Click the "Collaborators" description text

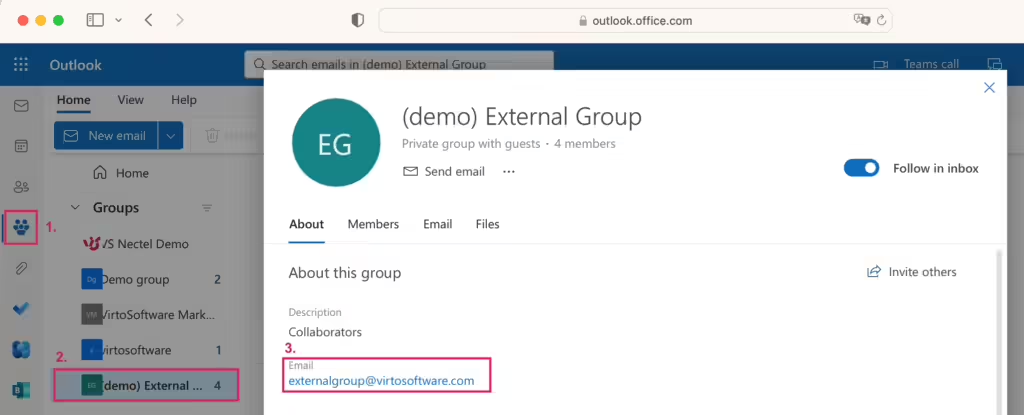(325, 332)
